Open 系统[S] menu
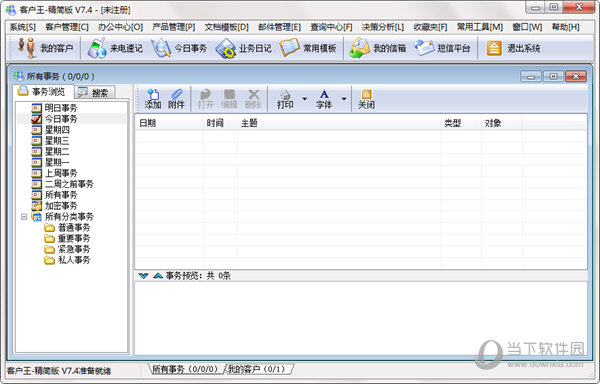This screenshot has width=600, height=384. 22,27
